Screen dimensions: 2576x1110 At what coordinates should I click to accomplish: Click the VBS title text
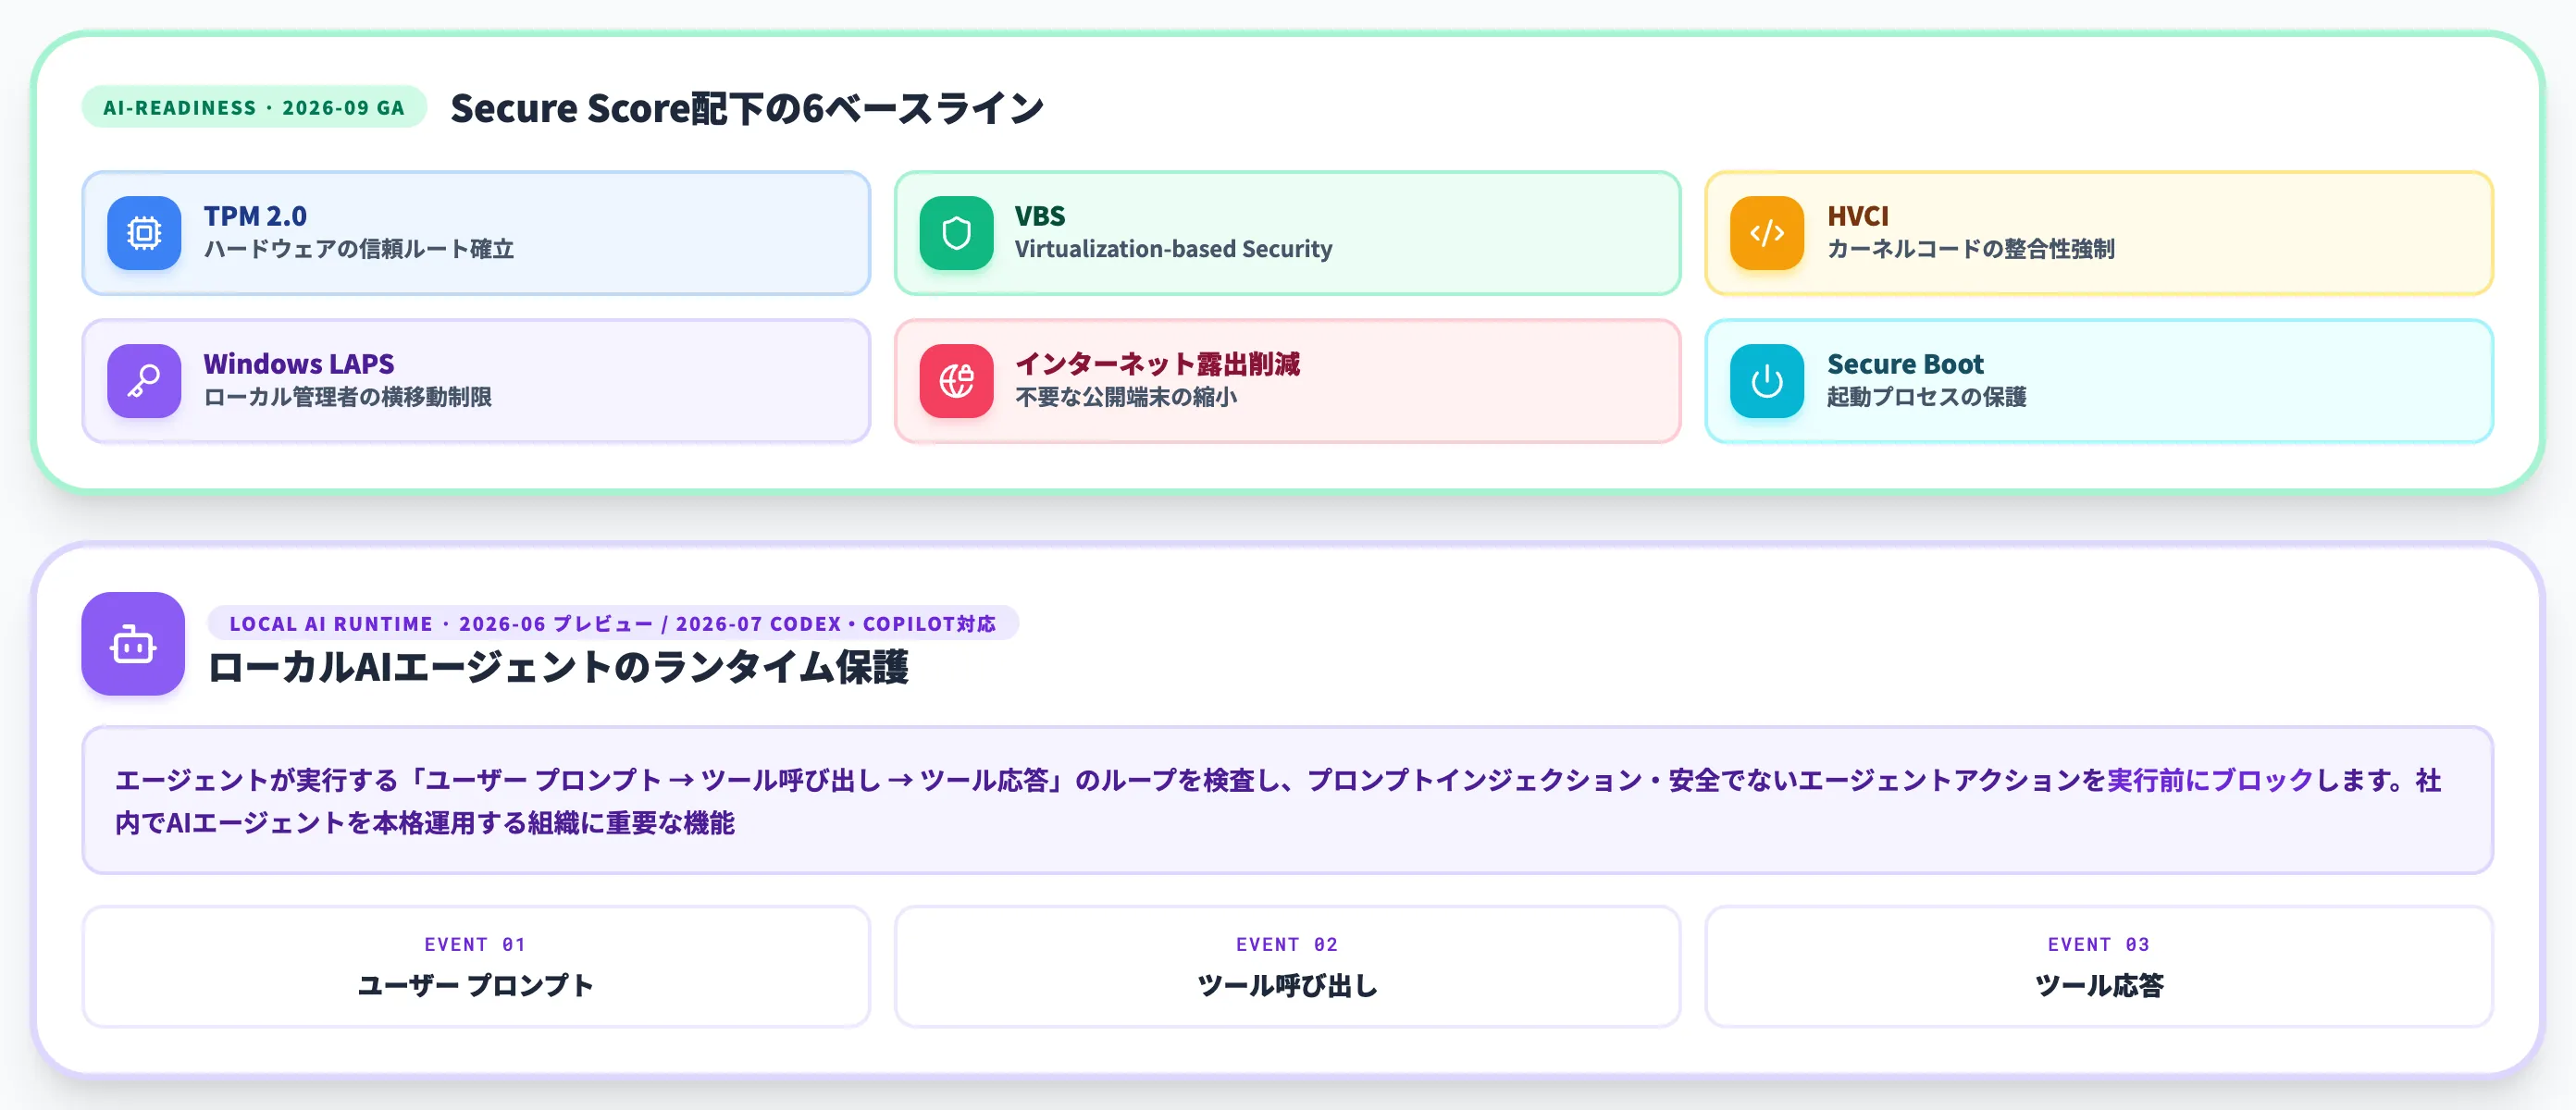tap(1040, 216)
